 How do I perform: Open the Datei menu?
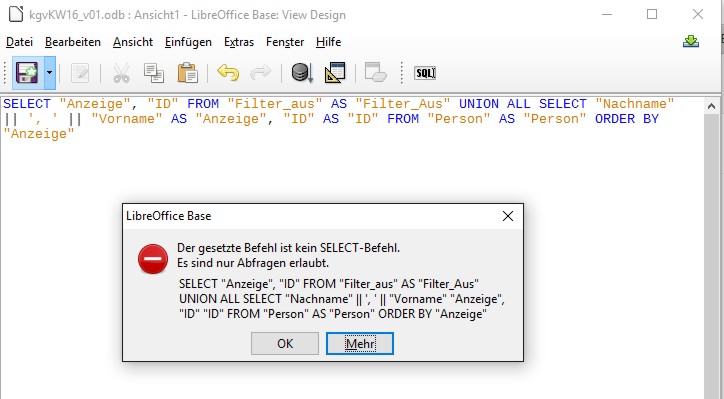19,42
